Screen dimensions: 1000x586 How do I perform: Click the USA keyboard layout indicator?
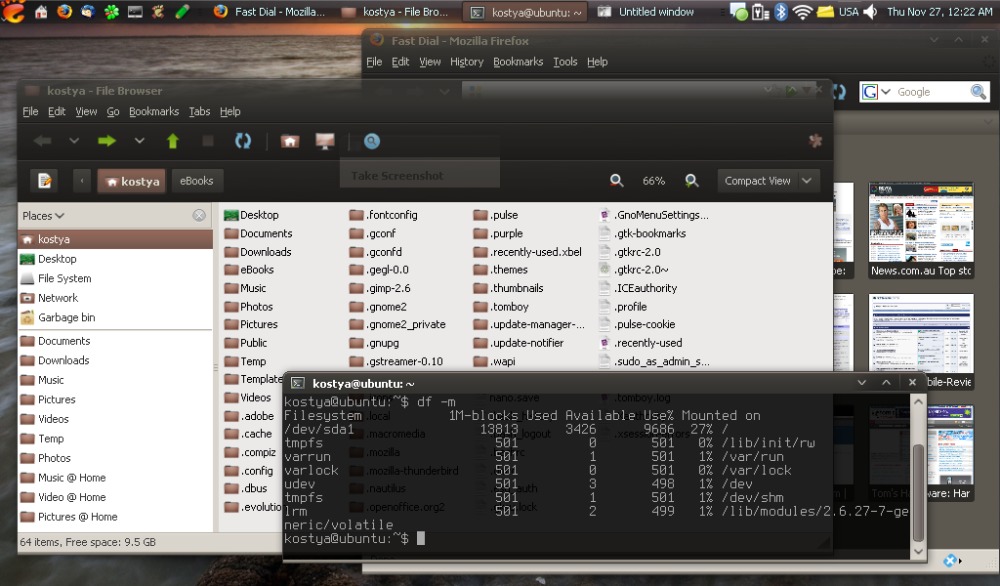click(x=848, y=11)
